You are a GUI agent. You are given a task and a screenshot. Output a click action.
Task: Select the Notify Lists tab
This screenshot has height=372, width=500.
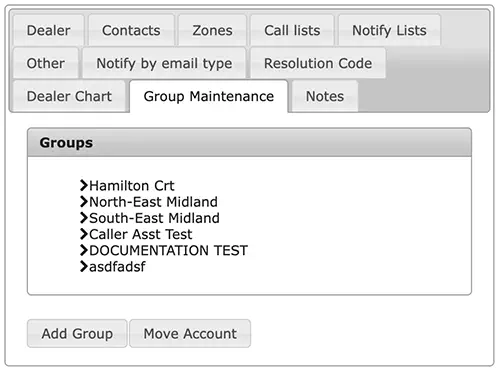389,30
